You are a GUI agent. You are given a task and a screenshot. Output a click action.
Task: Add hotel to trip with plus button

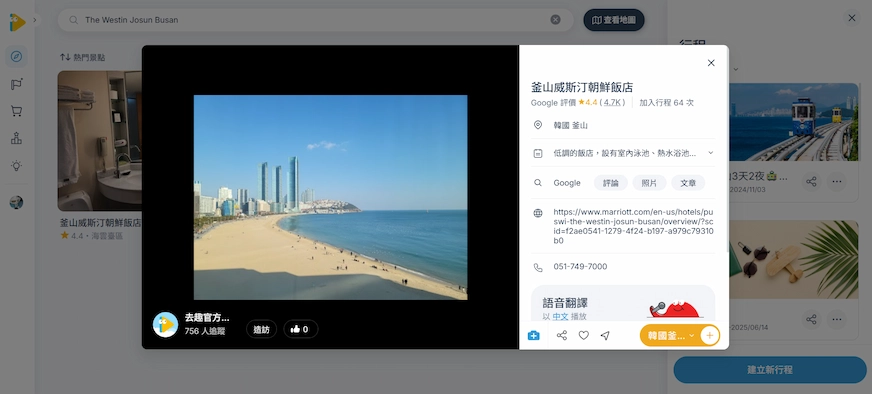[710, 336]
